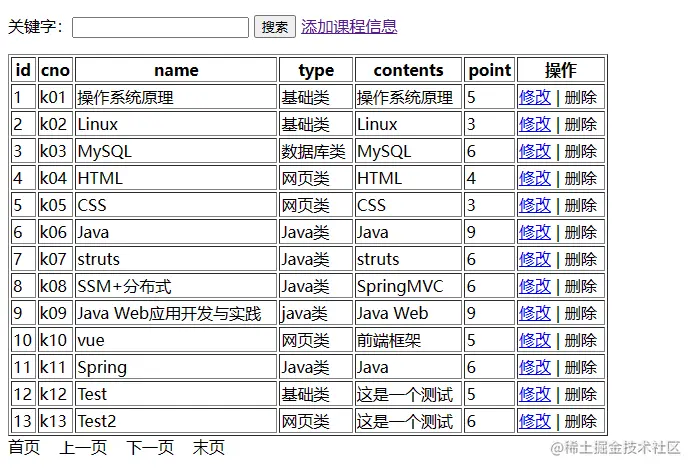Click the type column header
Image resolution: width=695 pixels, height=470 pixels.
pyautogui.click(x=316, y=70)
